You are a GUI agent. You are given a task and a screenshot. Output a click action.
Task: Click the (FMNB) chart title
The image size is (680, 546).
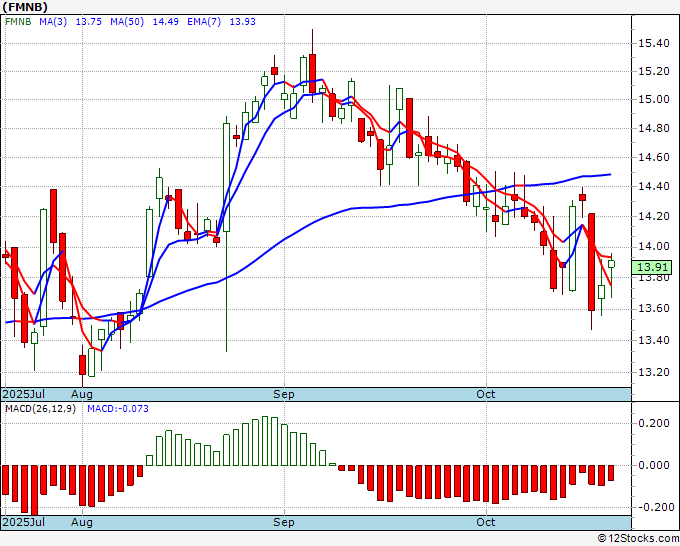tap(24, 7)
